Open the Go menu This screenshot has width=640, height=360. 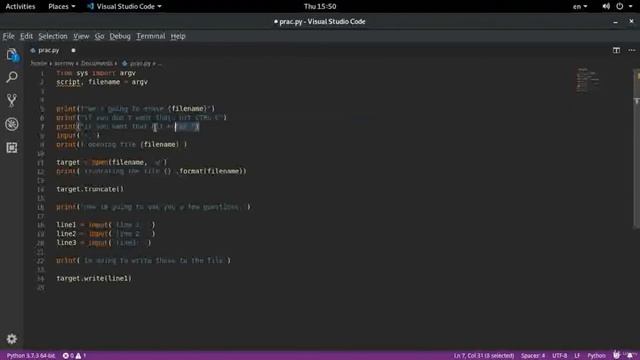point(99,36)
